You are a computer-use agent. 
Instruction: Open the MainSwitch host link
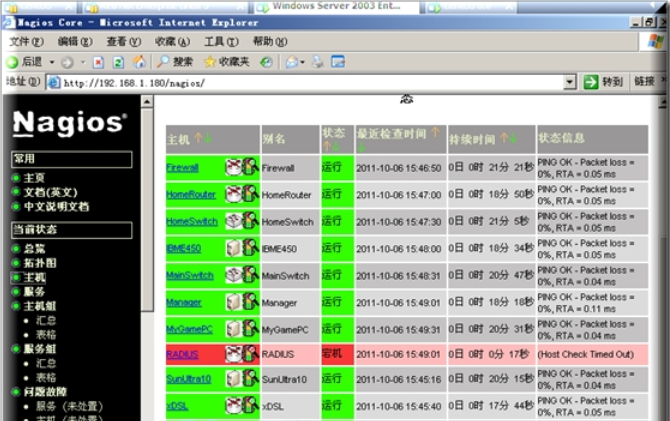(190, 275)
